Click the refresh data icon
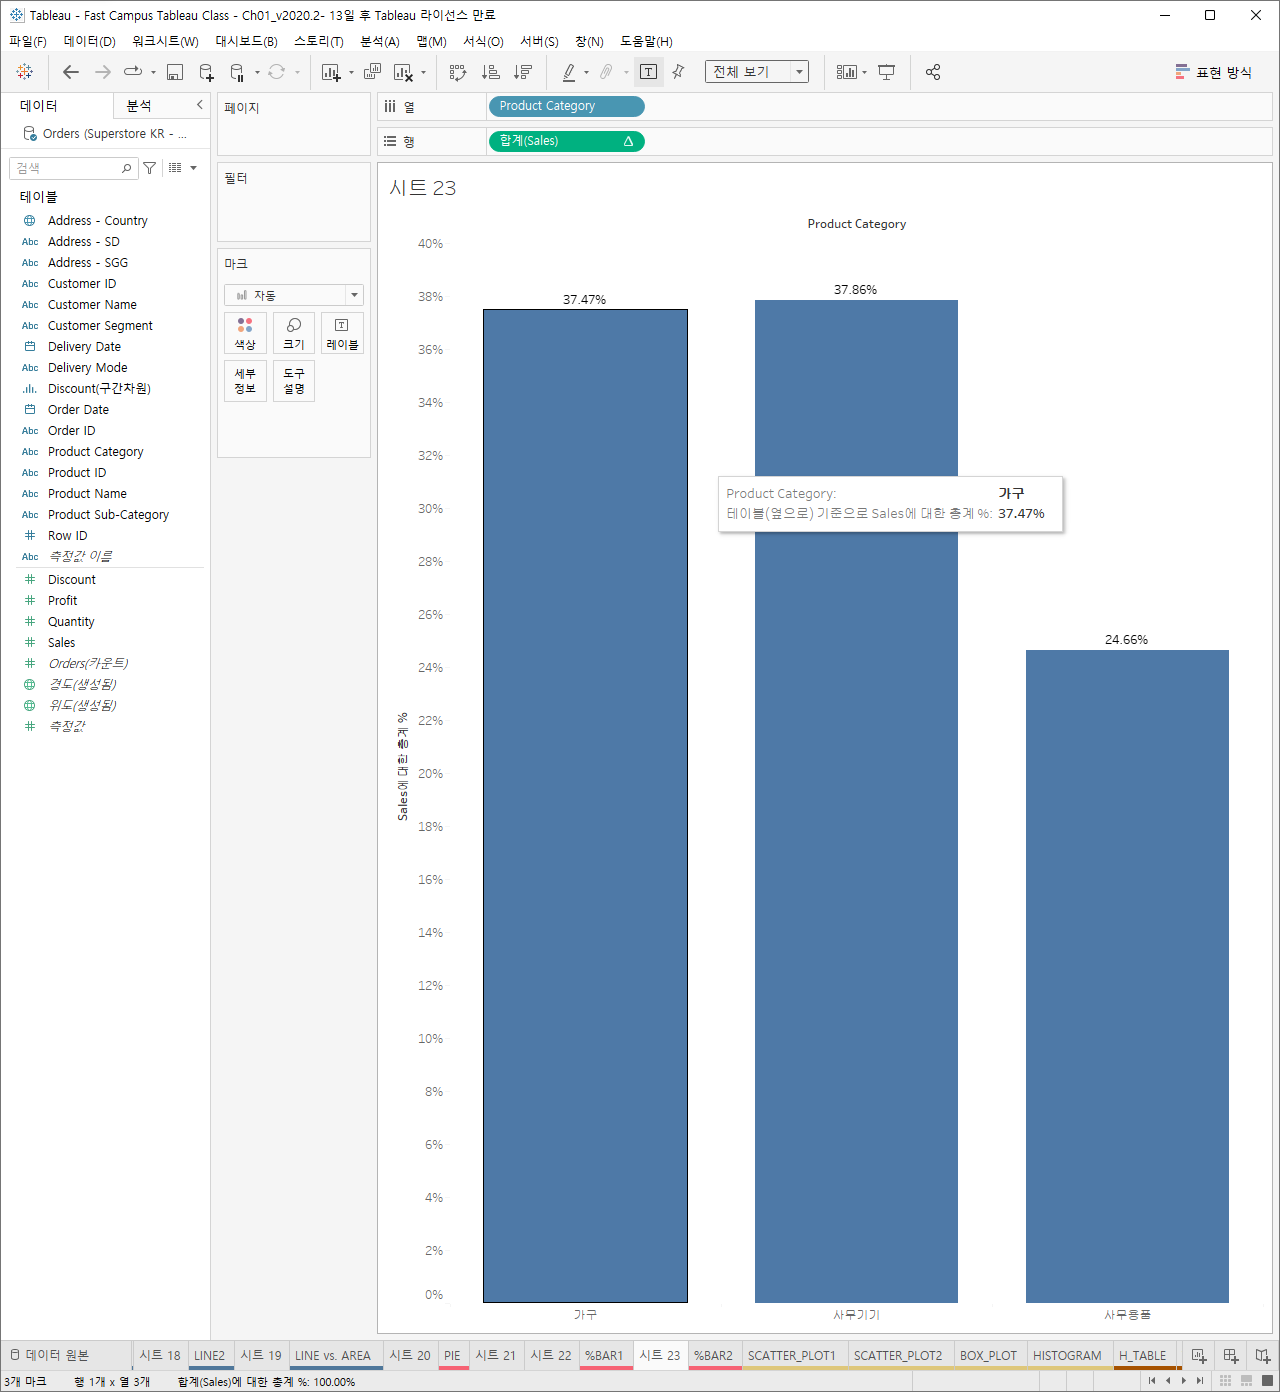Screen dimensions: 1280x1392 277,72
